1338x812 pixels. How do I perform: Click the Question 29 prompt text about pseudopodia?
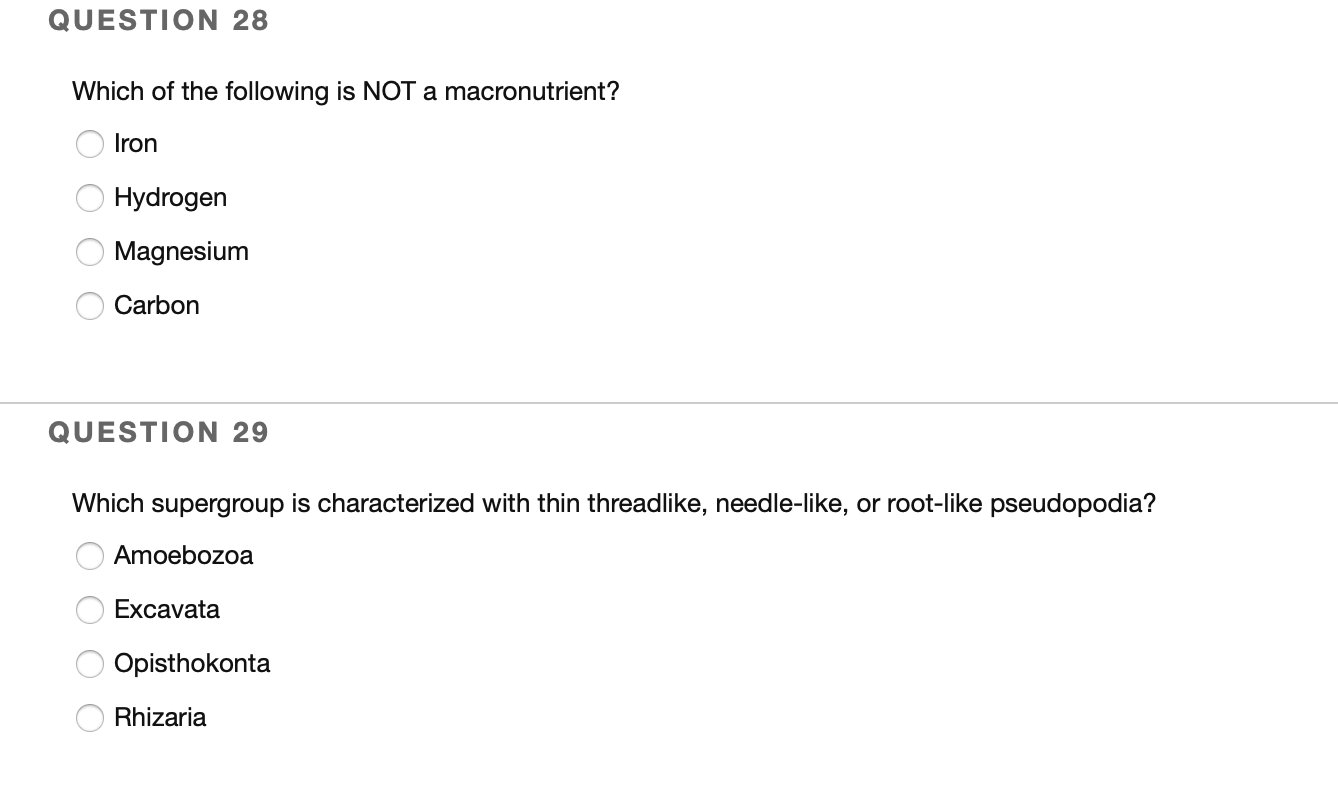point(613,503)
